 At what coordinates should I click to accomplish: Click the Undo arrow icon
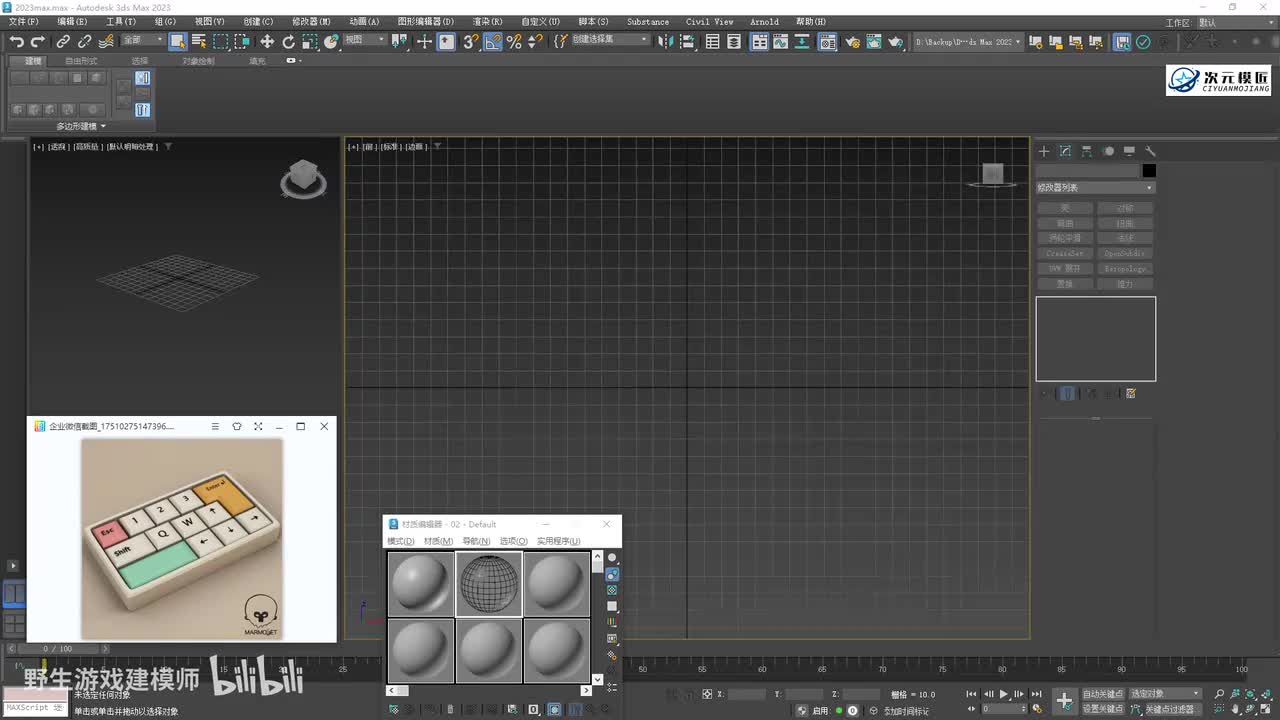pyautogui.click(x=16, y=41)
